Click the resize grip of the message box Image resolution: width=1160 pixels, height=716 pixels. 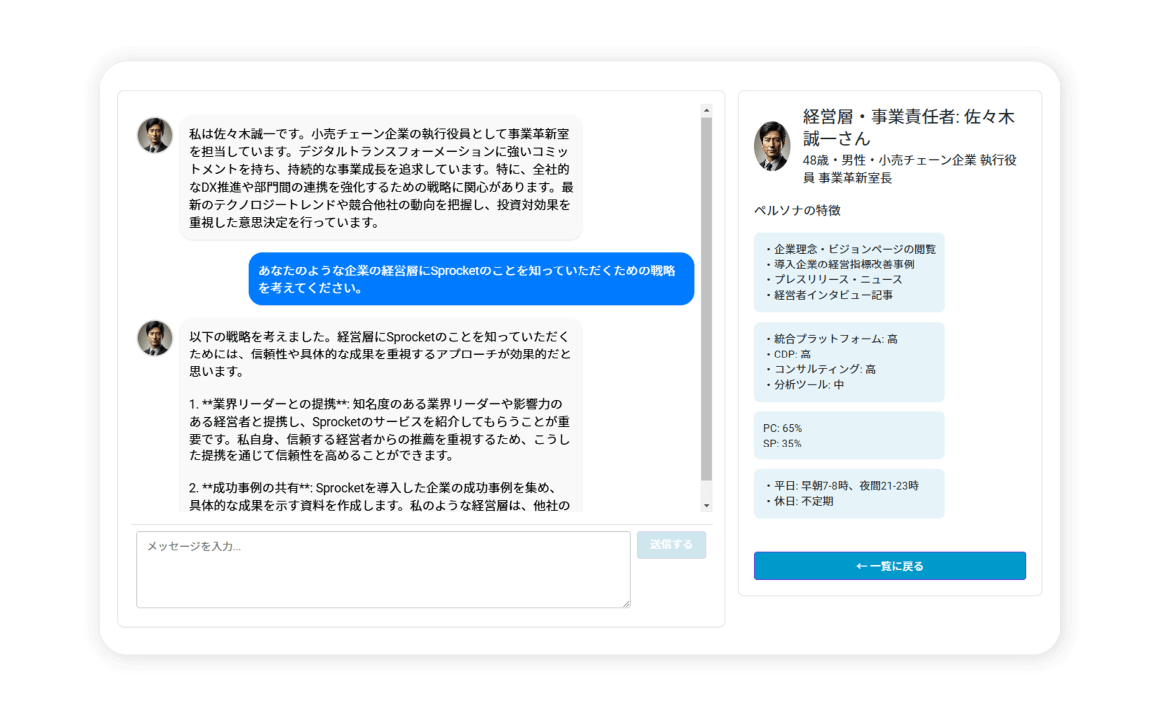click(626, 604)
